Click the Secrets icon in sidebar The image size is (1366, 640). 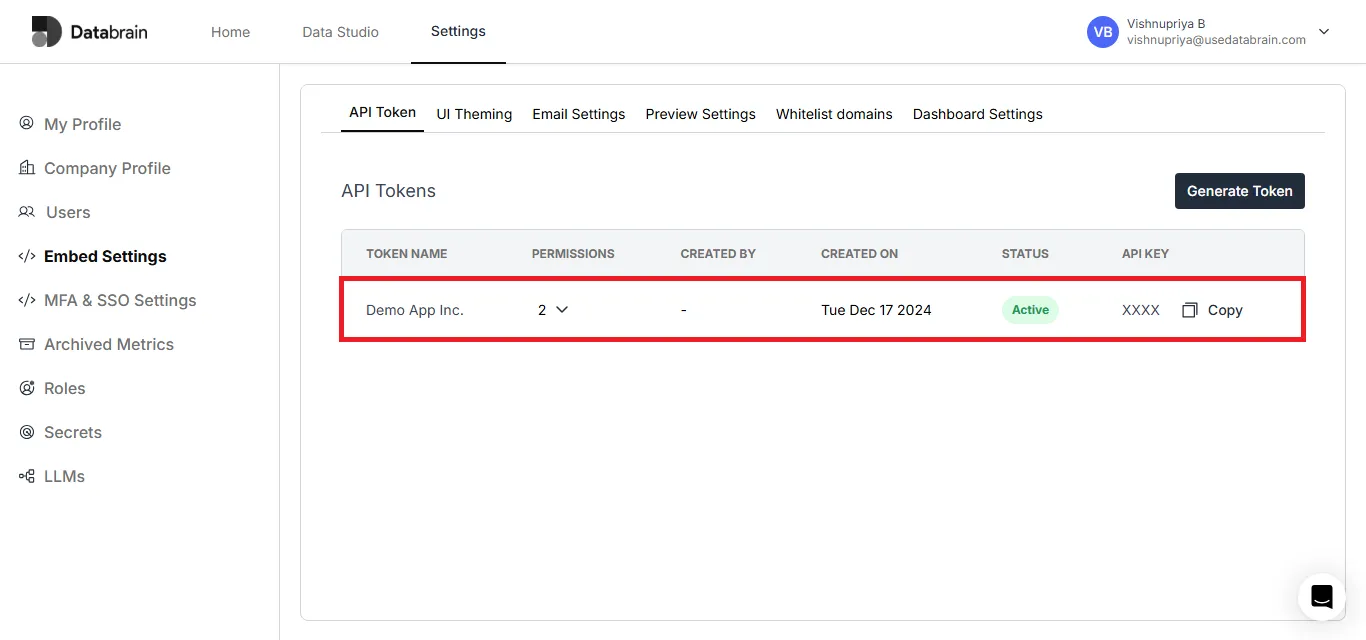(x=27, y=432)
